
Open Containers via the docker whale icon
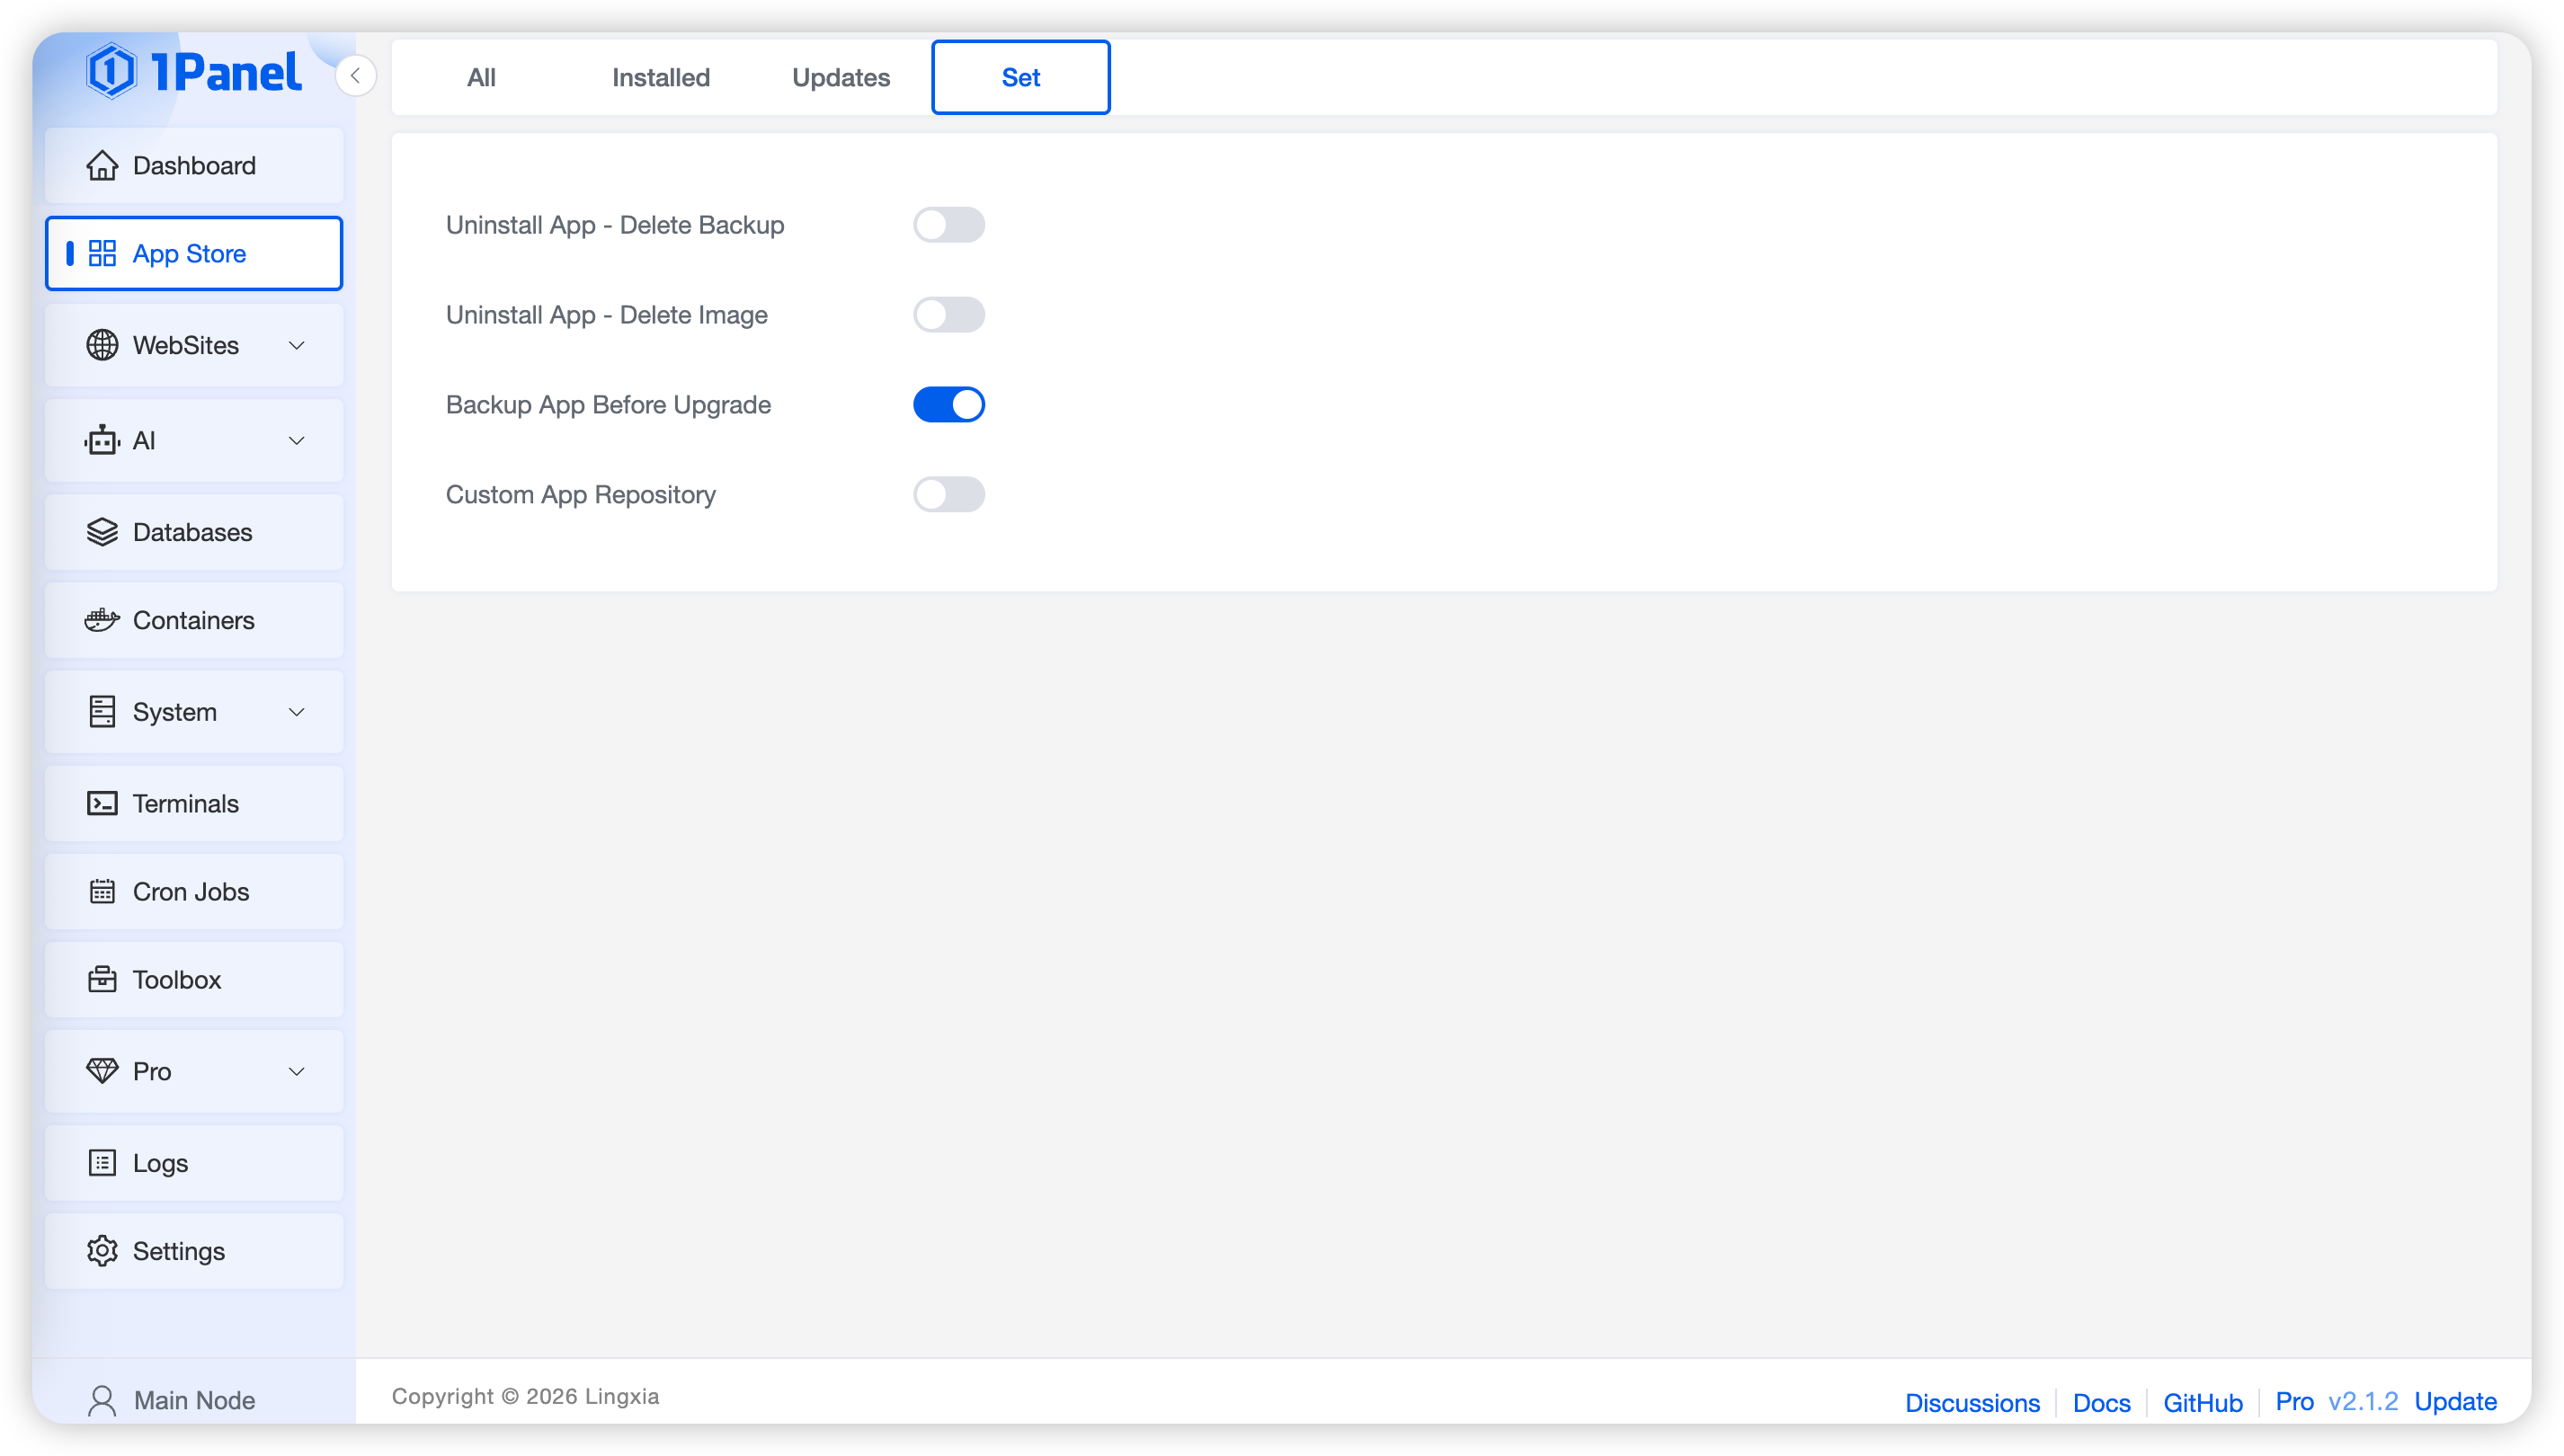coord(102,620)
